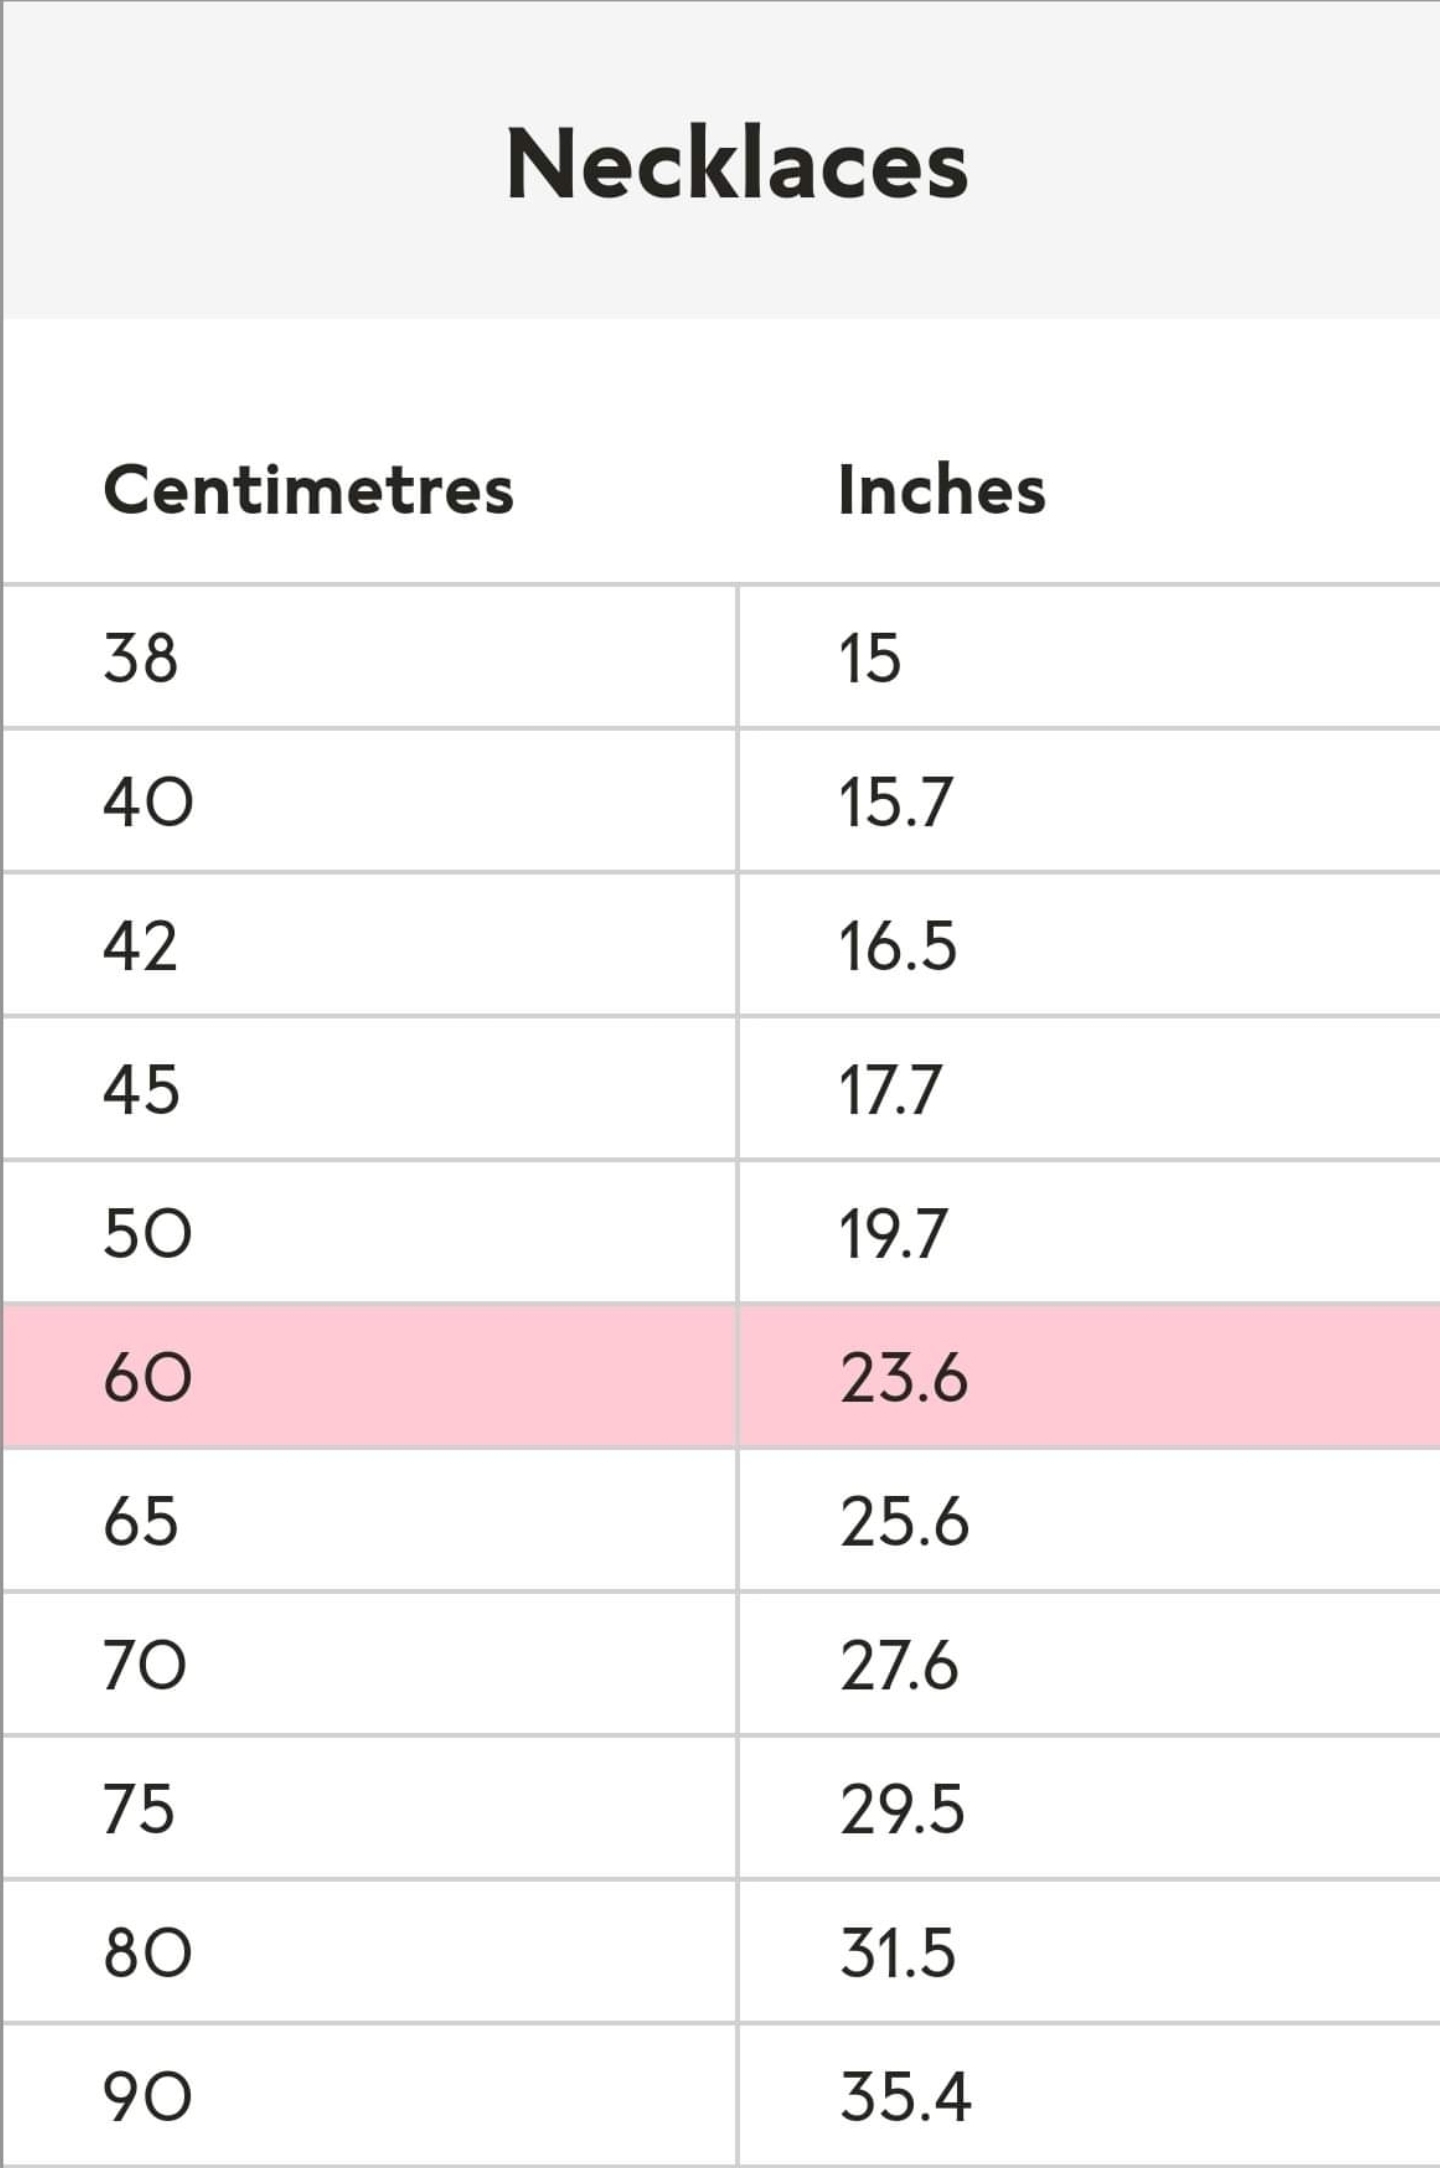Select the Inches column header
The height and width of the screenshot is (2168, 1440).
pos(941,490)
